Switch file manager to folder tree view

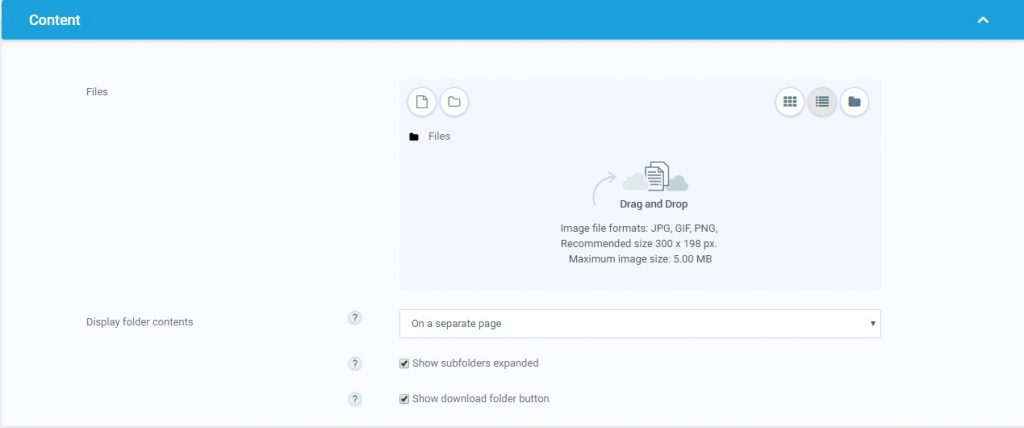point(854,102)
